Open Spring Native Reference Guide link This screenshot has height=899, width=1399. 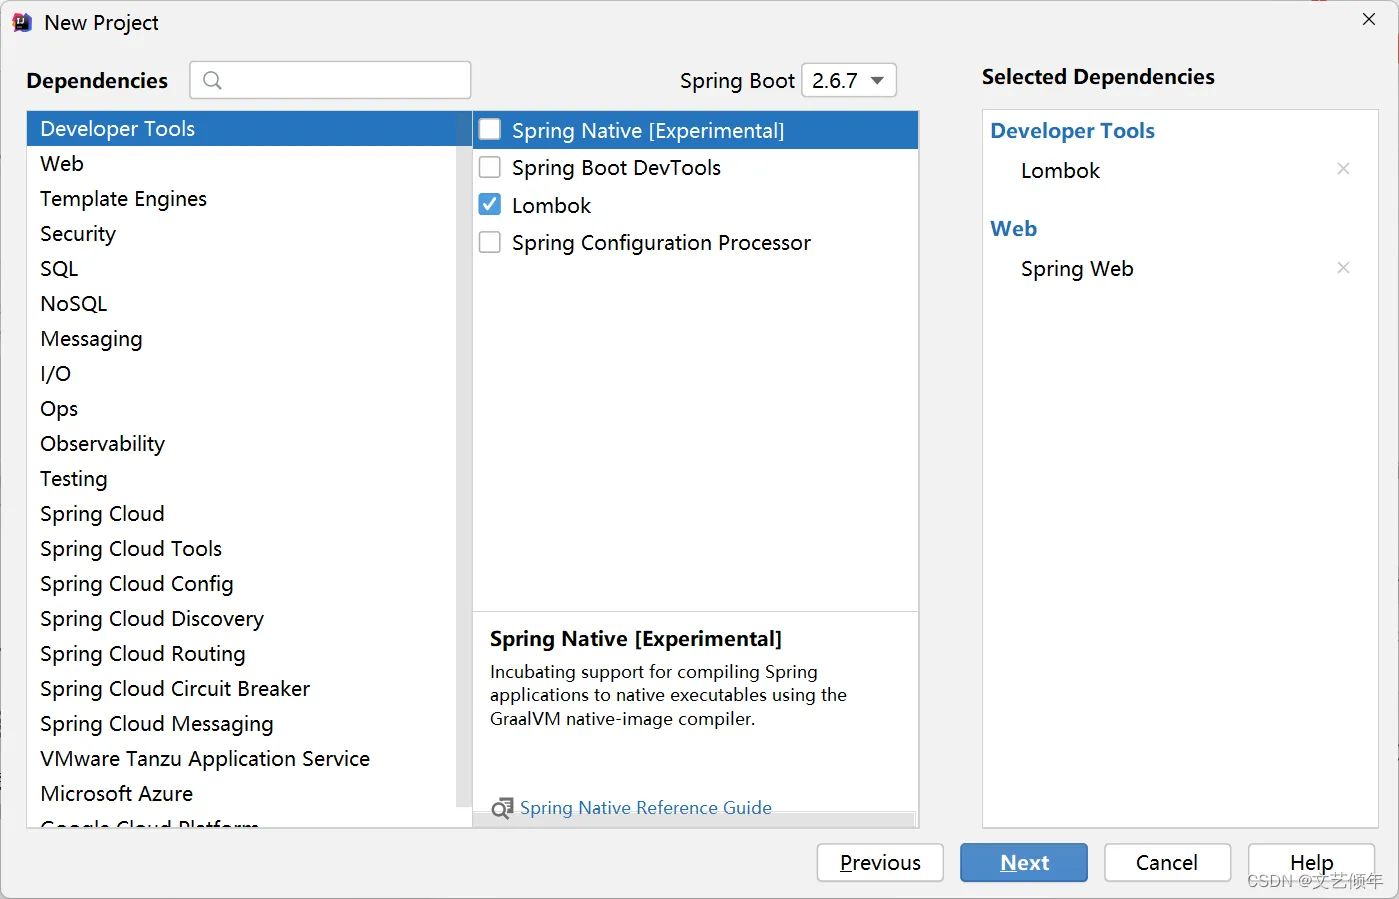(646, 808)
